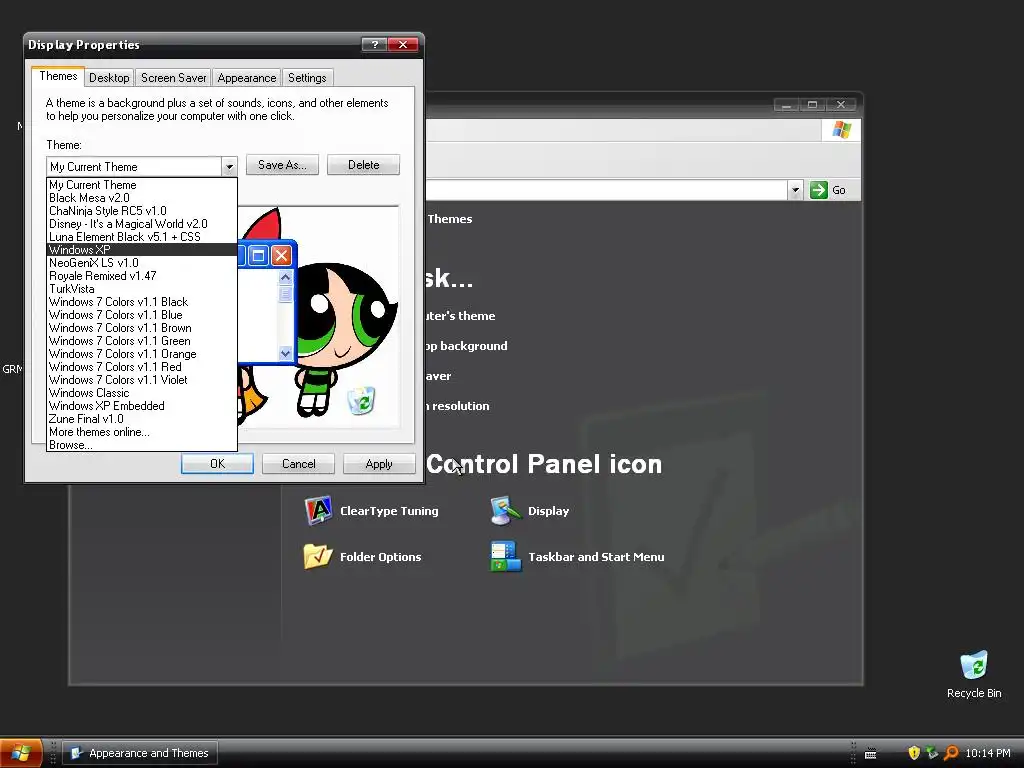Image resolution: width=1024 pixels, height=768 pixels.
Task: Select Royale Remixed v1.47 theme
Action: [x=142, y=276]
